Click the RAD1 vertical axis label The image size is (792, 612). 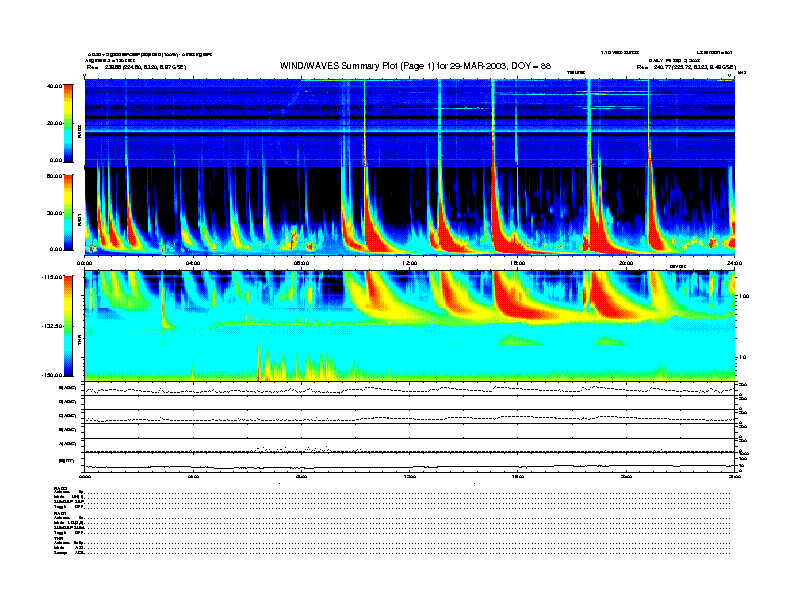click(x=80, y=220)
